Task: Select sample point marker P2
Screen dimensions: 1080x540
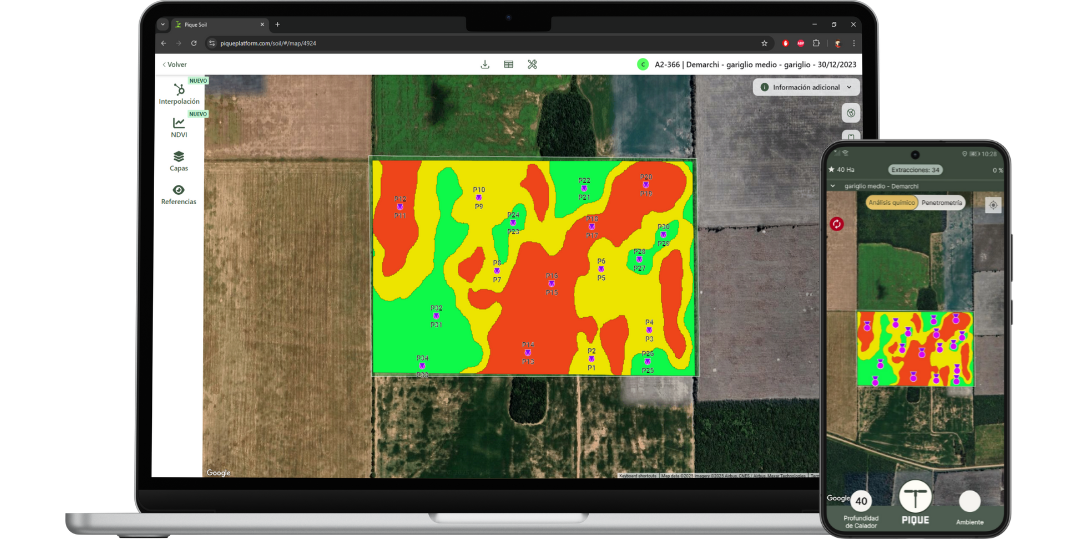Action: tap(591, 359)
